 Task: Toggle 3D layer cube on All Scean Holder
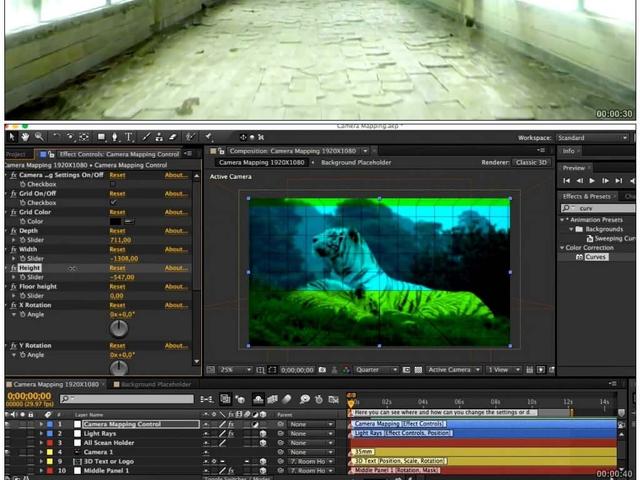[263, 443]
